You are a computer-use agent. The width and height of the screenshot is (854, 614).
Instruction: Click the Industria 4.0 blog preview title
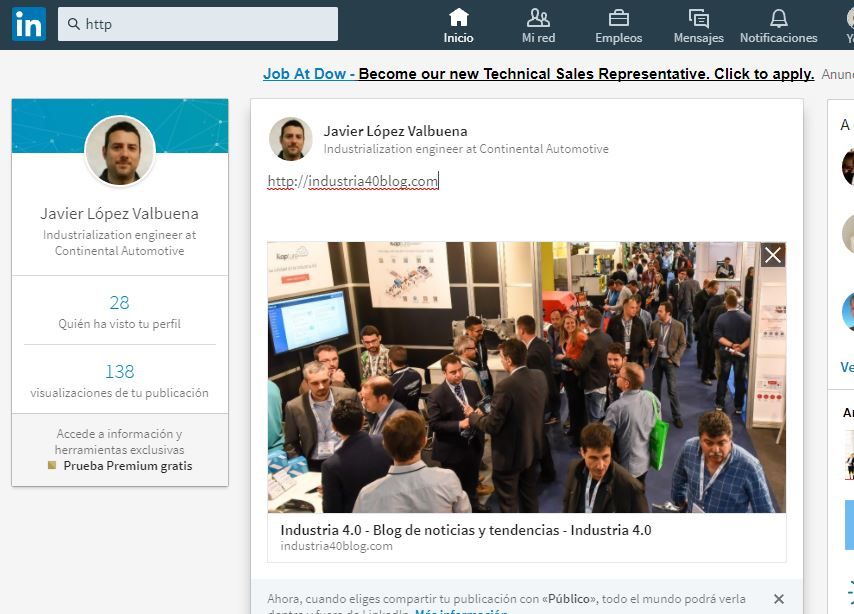(466, 530)
